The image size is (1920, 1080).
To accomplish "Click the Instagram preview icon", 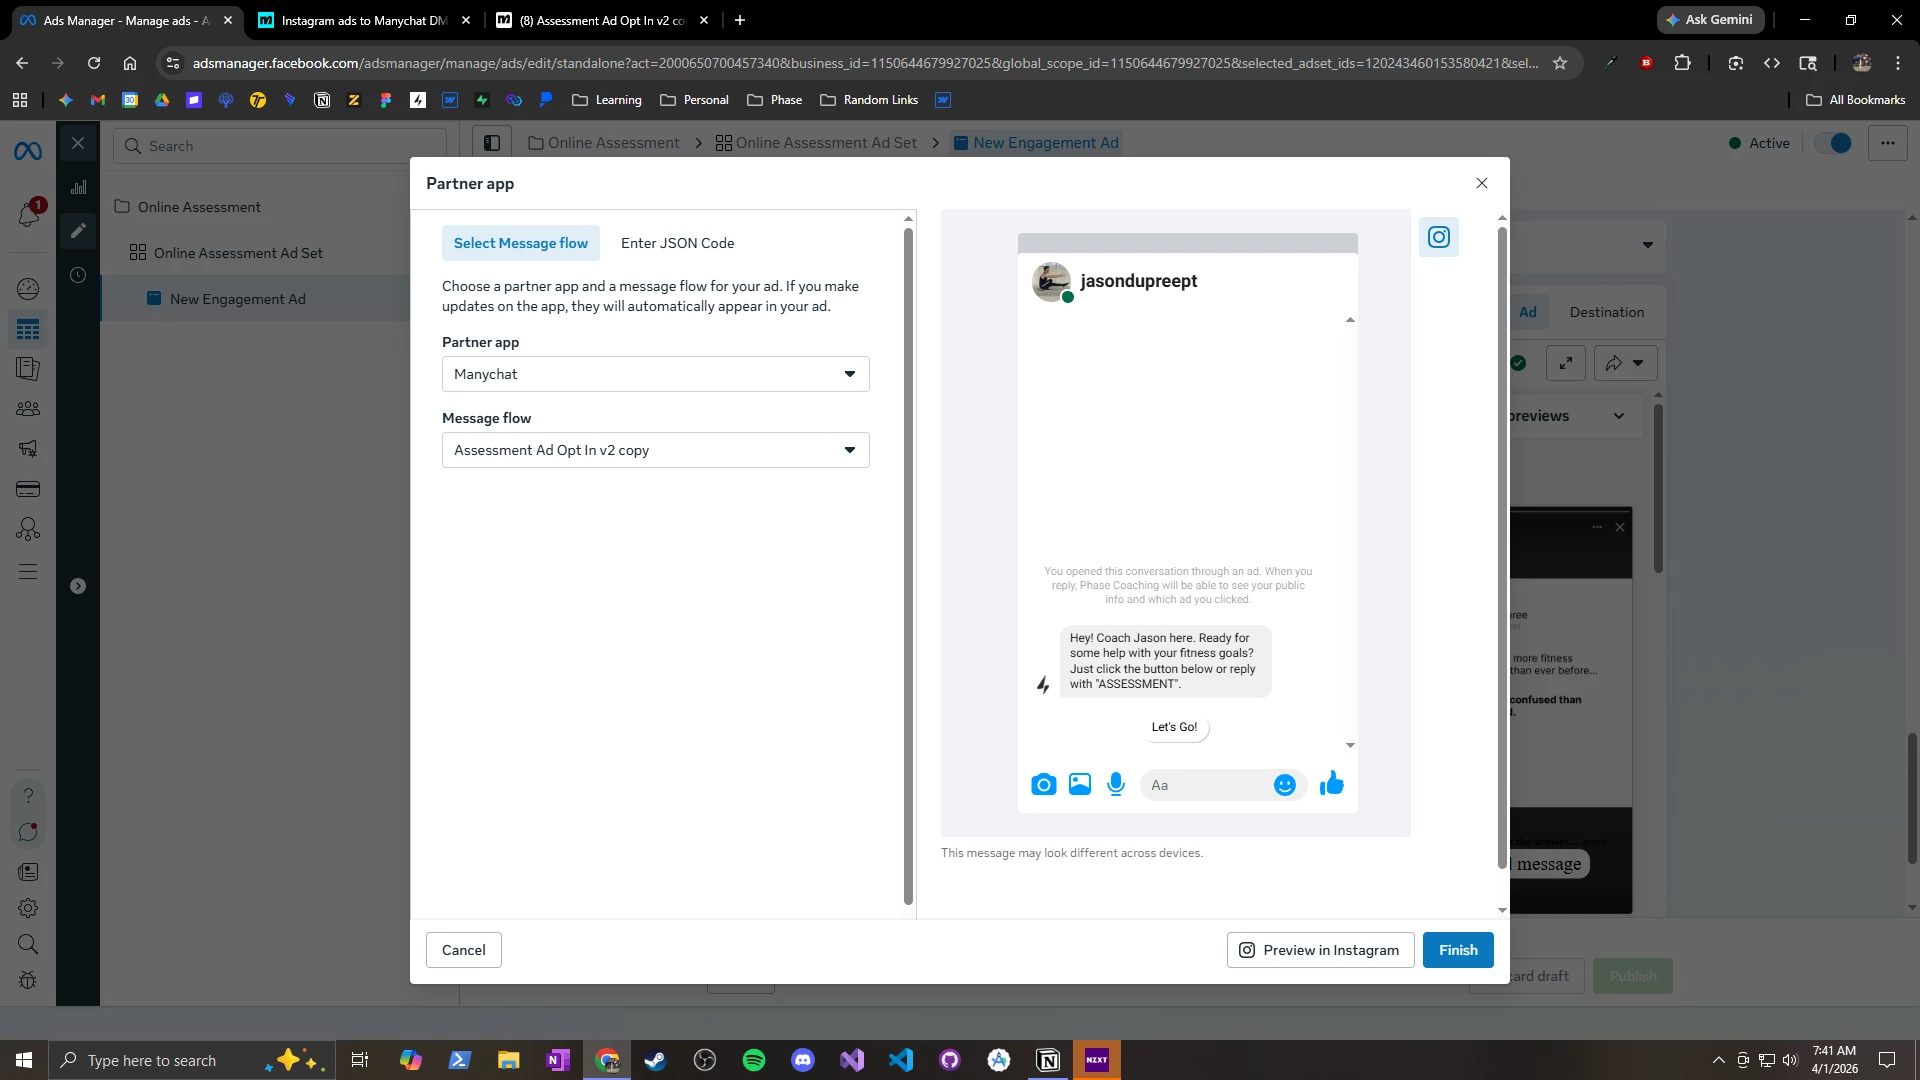I will coord(1438,237).
